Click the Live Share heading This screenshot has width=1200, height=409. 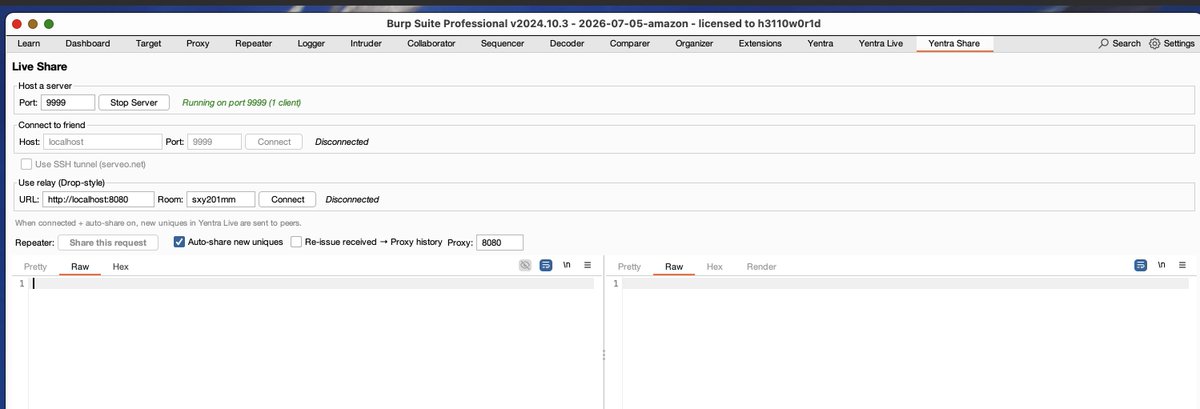click(x=39, y=66)
